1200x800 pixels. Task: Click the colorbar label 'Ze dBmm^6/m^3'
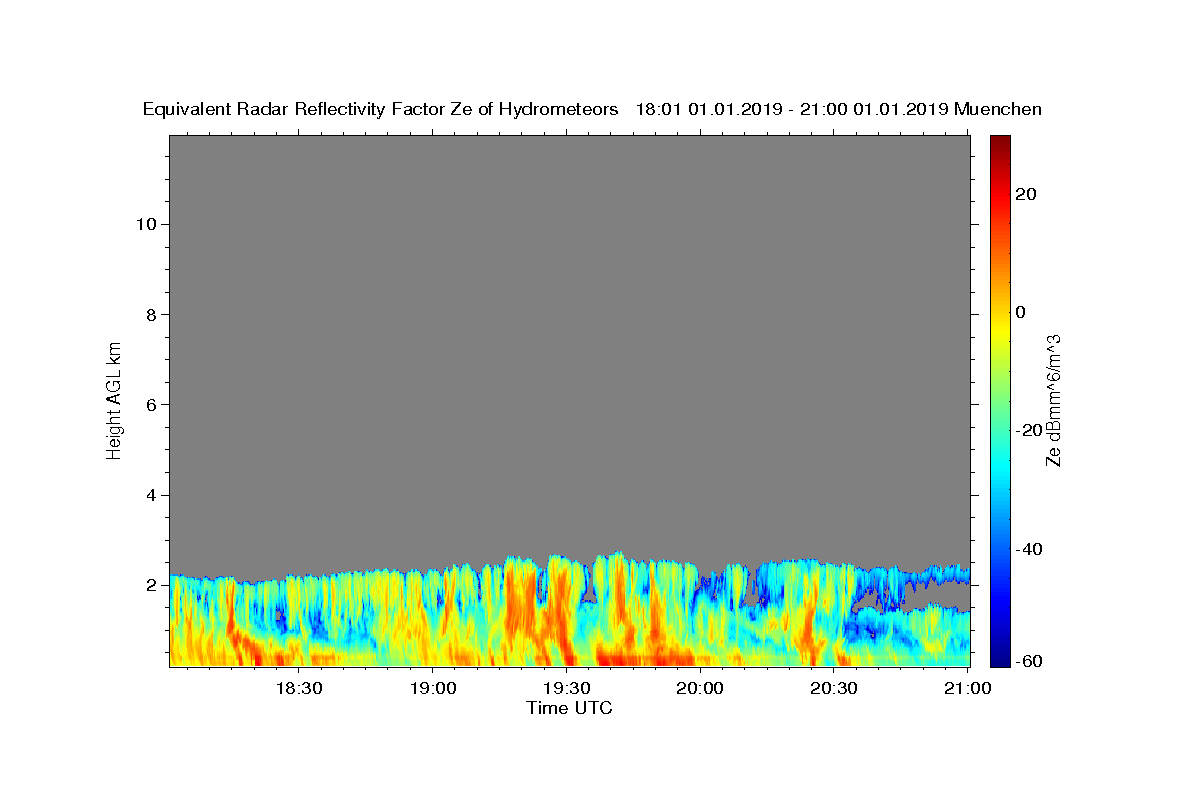click(1053, 400)
